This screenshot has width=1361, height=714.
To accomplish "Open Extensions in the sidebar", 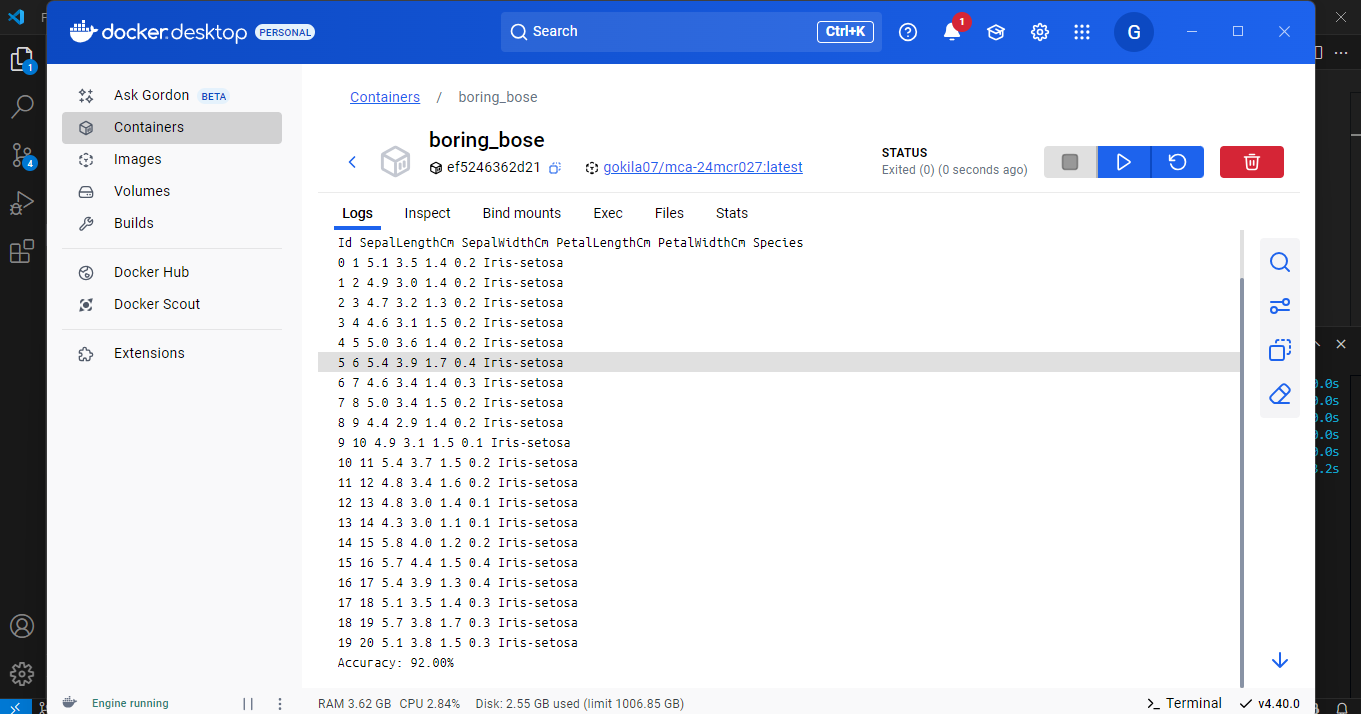I will tap(172, 353).
